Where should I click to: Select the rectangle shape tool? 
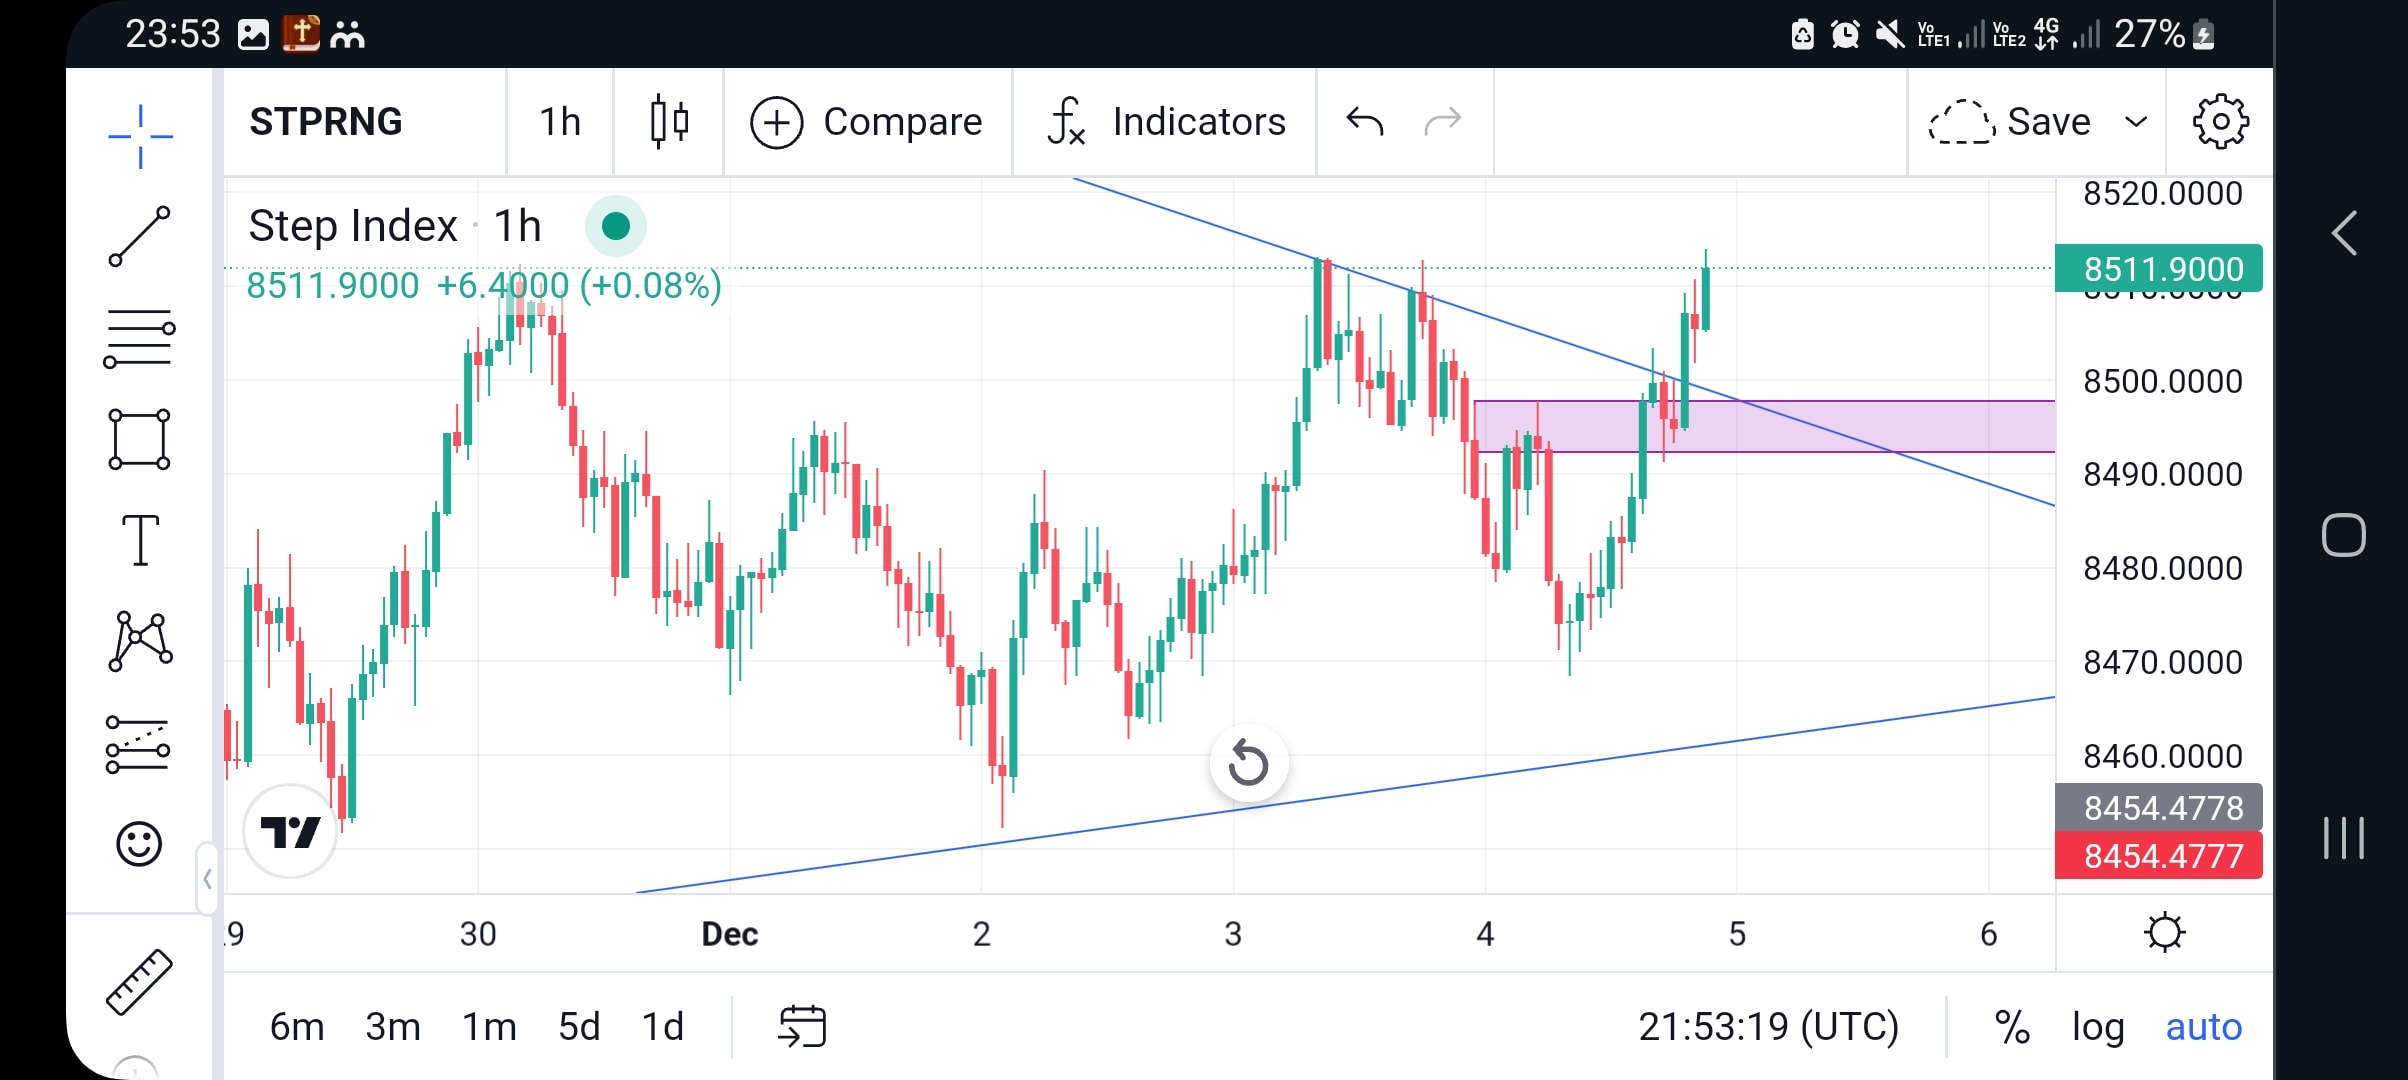pos(139,439)
